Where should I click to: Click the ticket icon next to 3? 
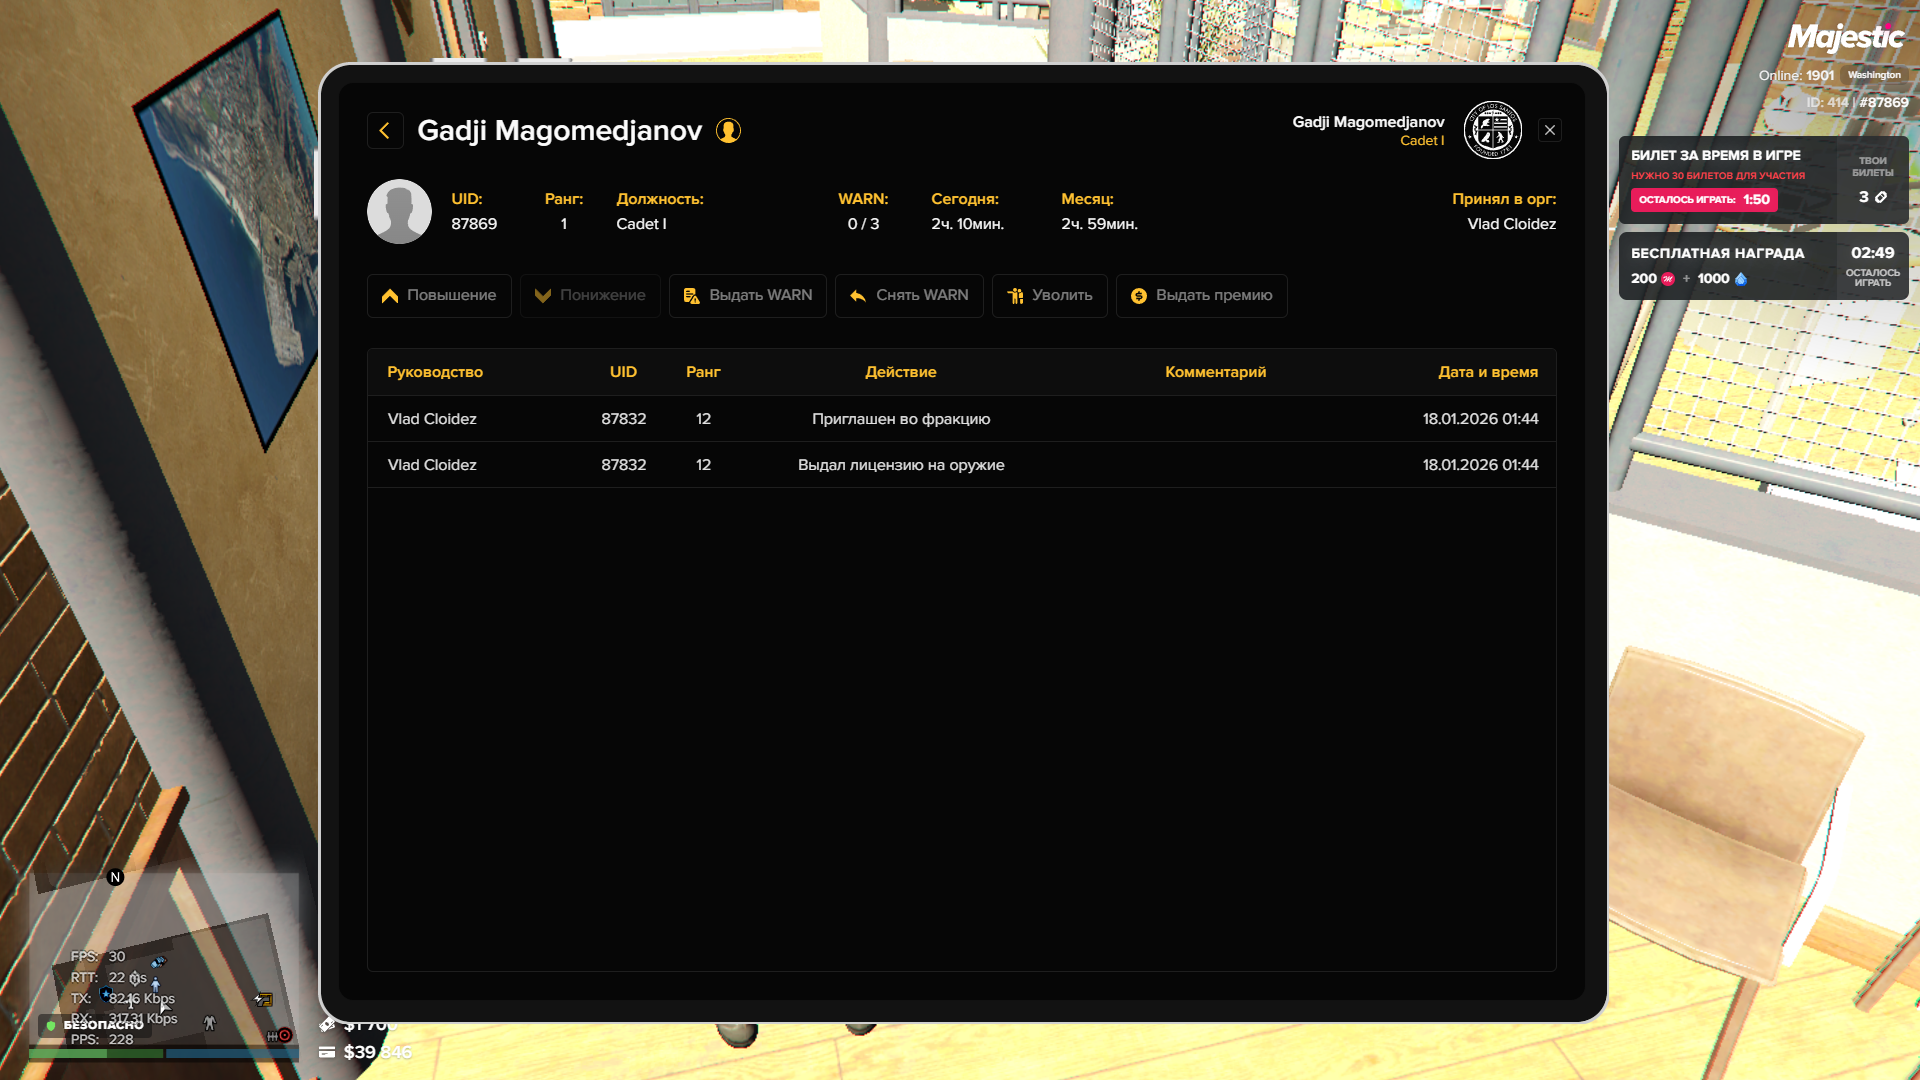pos(1881,197)
